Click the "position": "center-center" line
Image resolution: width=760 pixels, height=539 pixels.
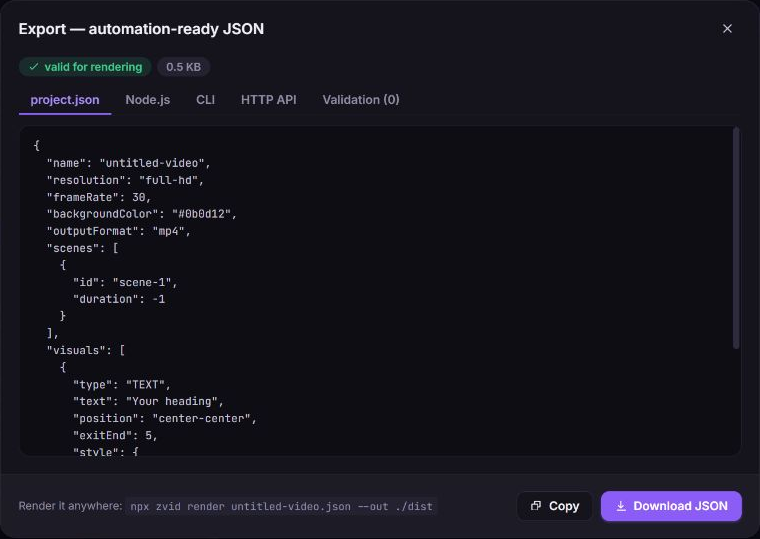pos(165,419)
